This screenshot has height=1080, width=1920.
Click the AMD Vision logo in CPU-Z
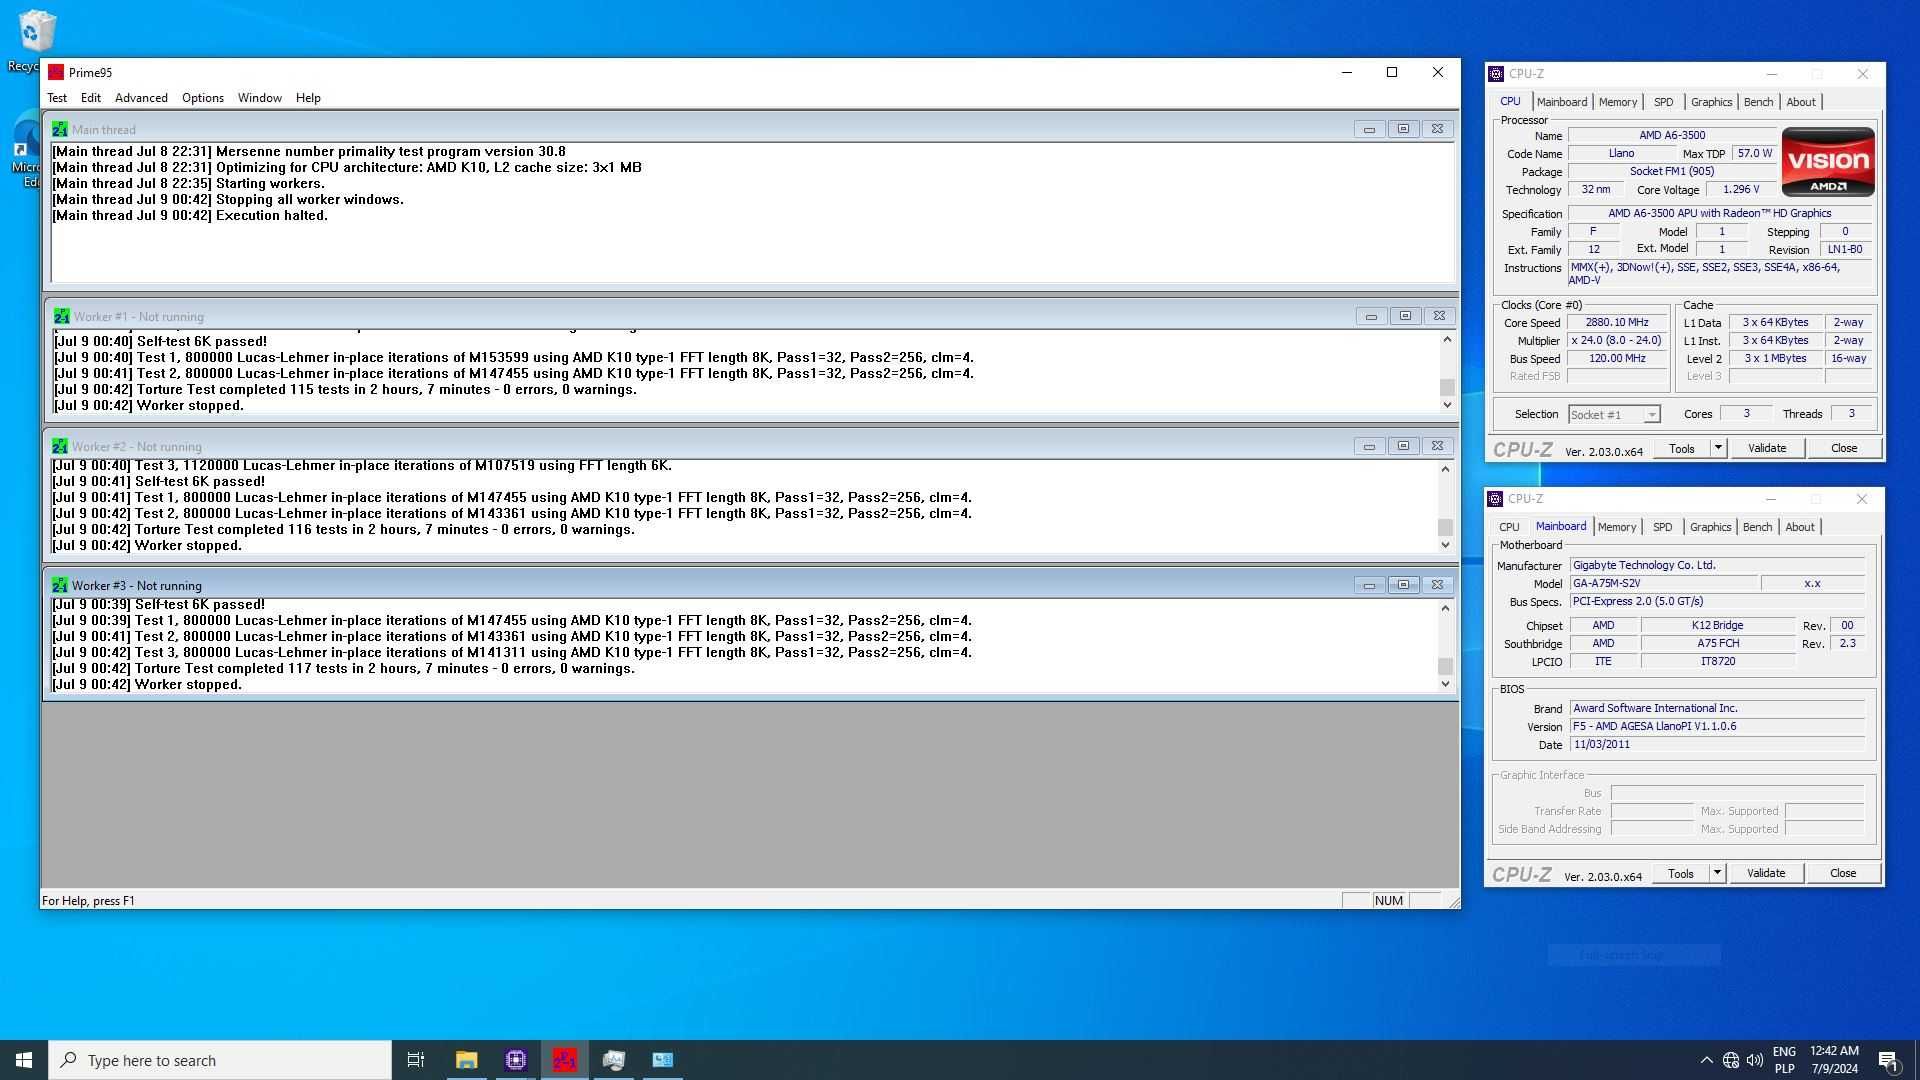[x=1828, y=162]
